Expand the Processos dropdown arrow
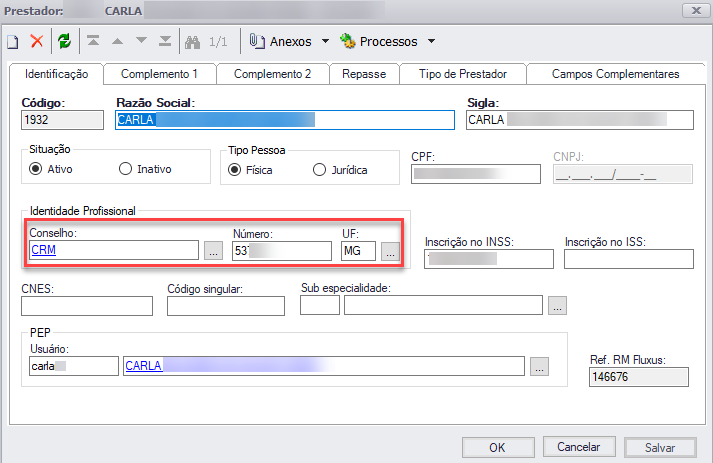The image size is (713, 463). click(x=431, y=41)
